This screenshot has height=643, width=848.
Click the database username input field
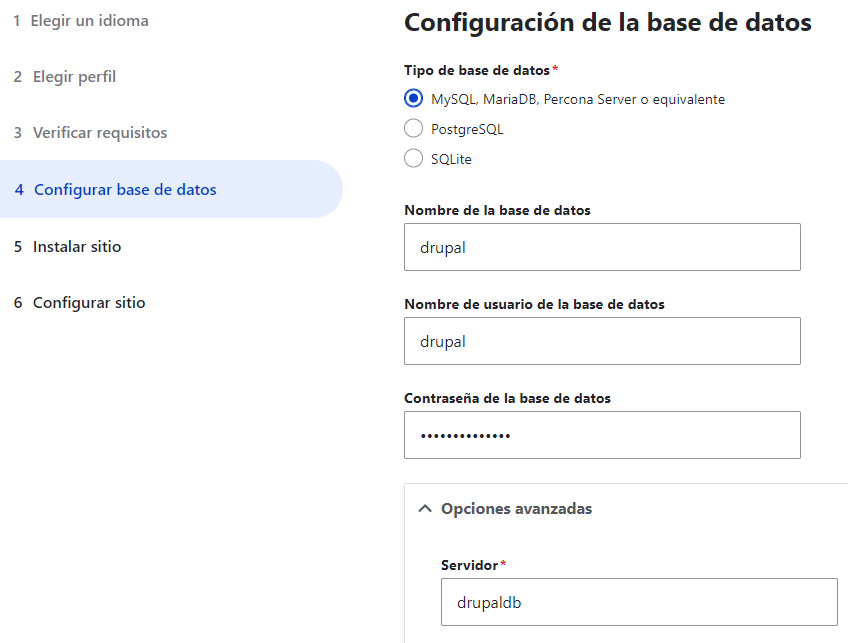602,341
